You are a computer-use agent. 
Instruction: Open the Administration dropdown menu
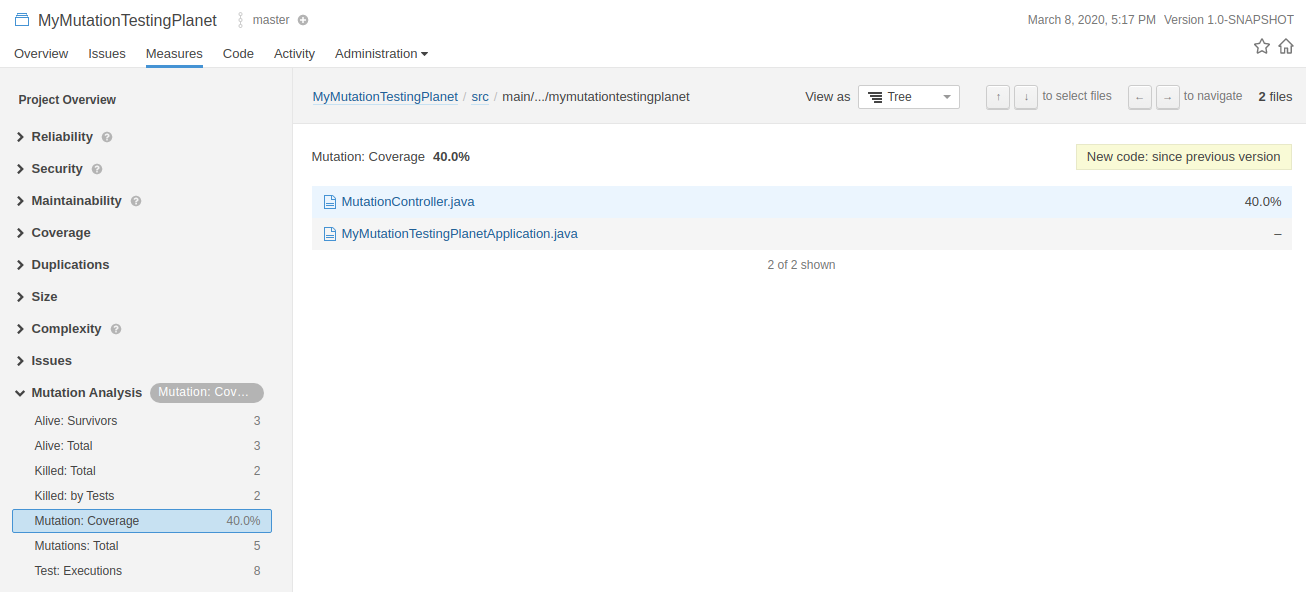pyautogui.click(x=382, y=54)
